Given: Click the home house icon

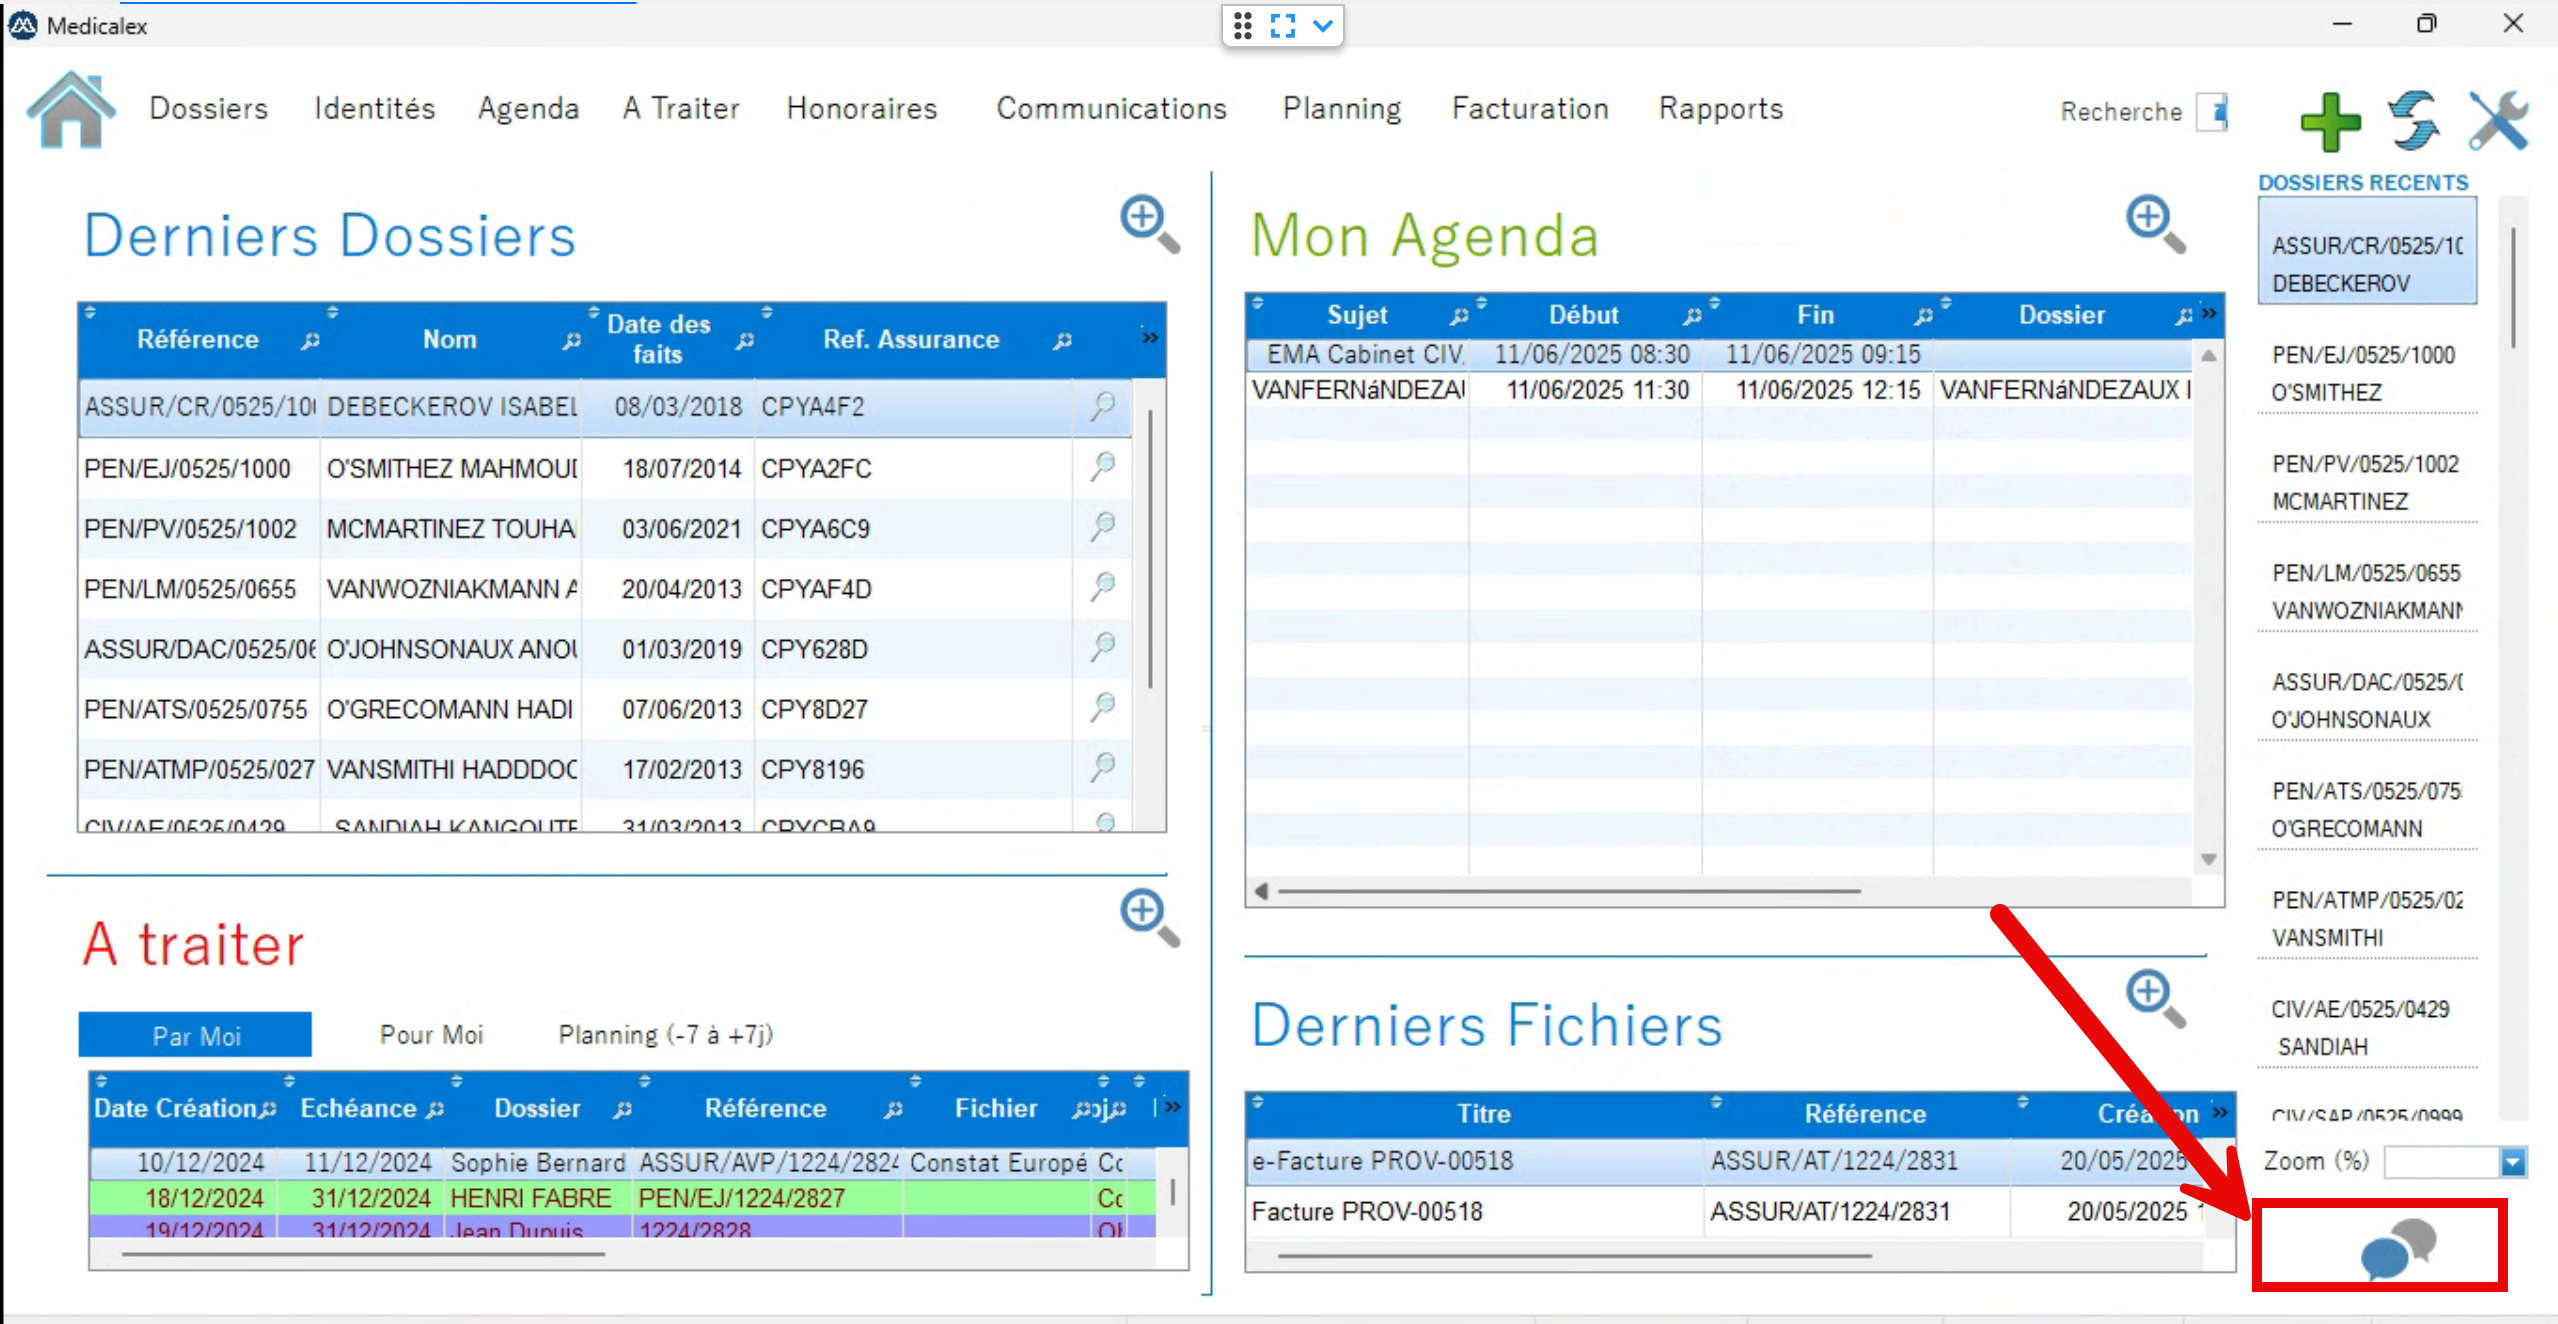Looking at the screenshot, I should click(x=70, y=111).
